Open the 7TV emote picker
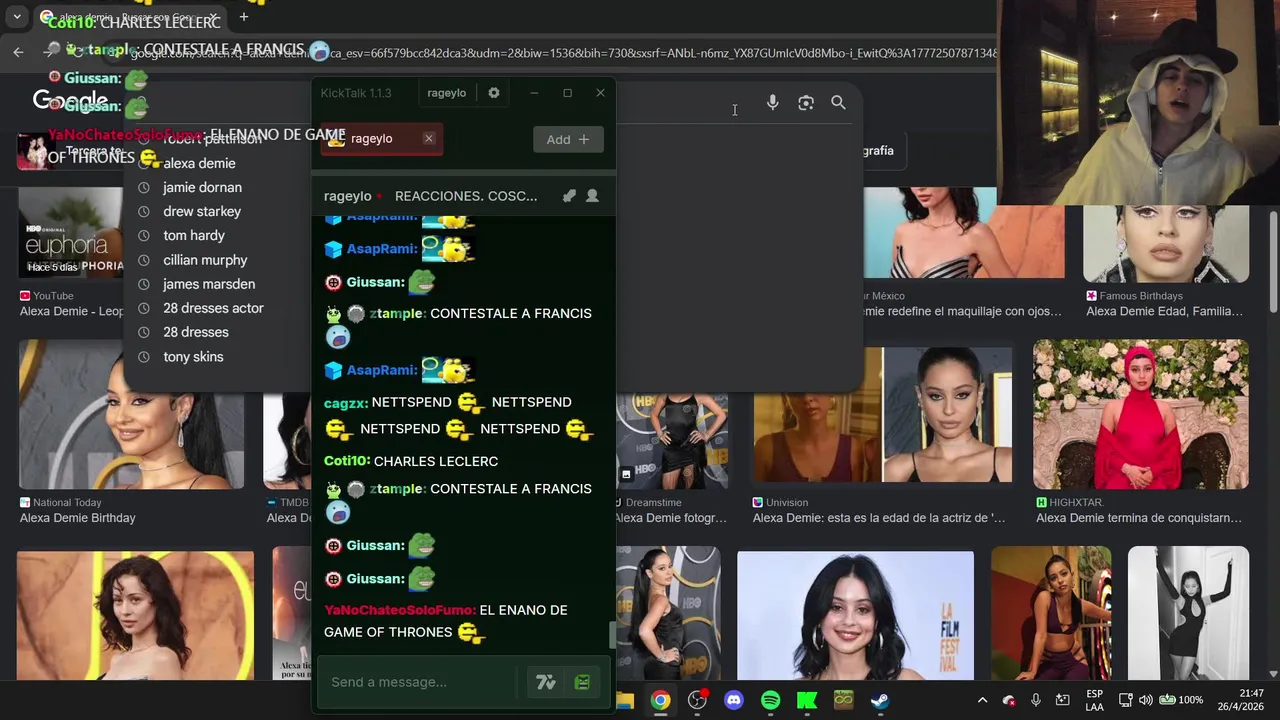Viewport: 1280px width, 720px height. (545, 682)
